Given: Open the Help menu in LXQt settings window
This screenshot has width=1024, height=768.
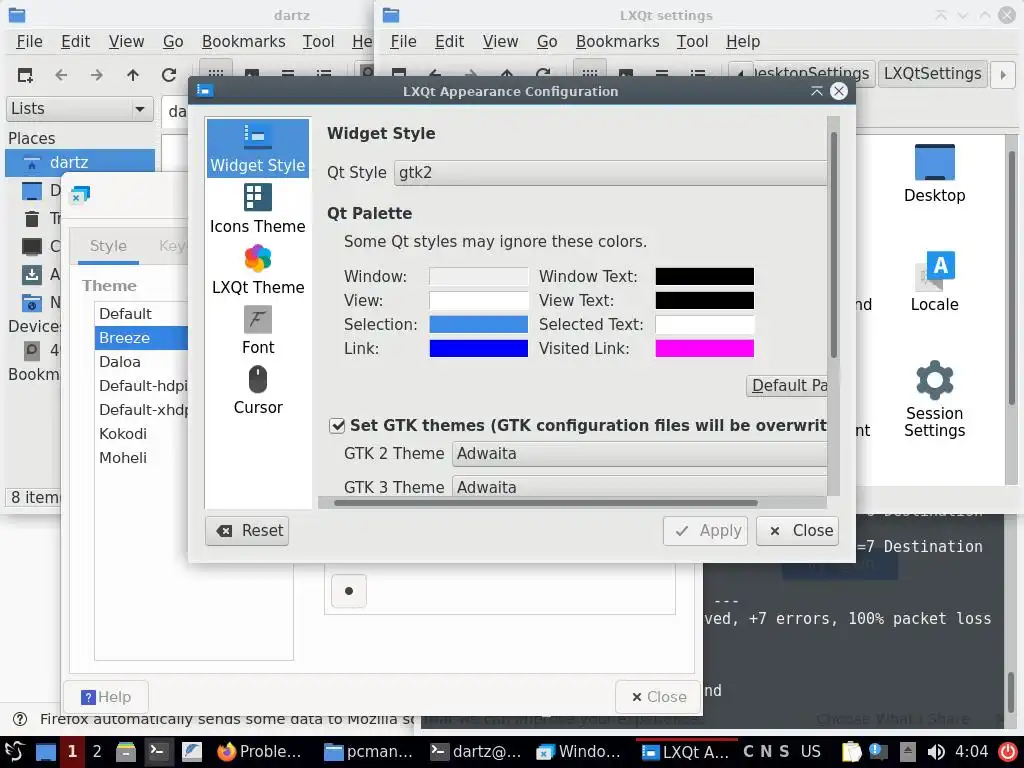Looking at the screenshot, I should pyautogui.click(x=743, y=42).
